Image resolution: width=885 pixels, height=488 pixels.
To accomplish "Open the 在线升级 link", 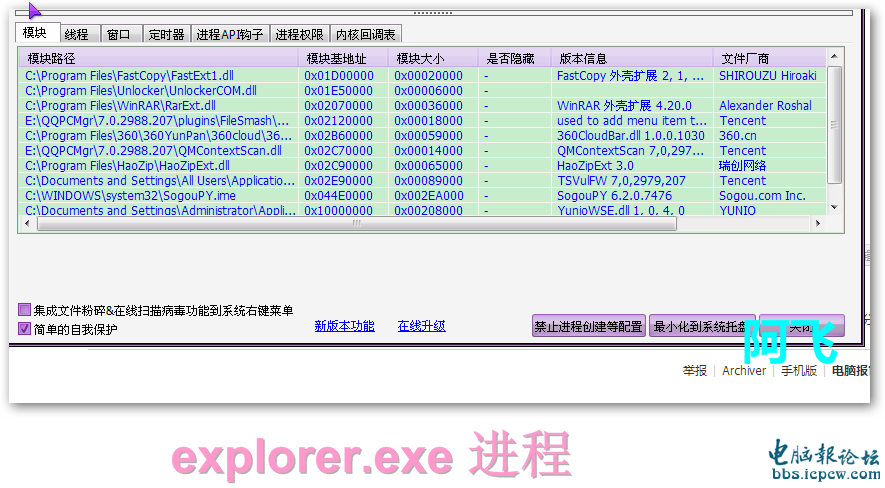I will (x=422, y=326).
